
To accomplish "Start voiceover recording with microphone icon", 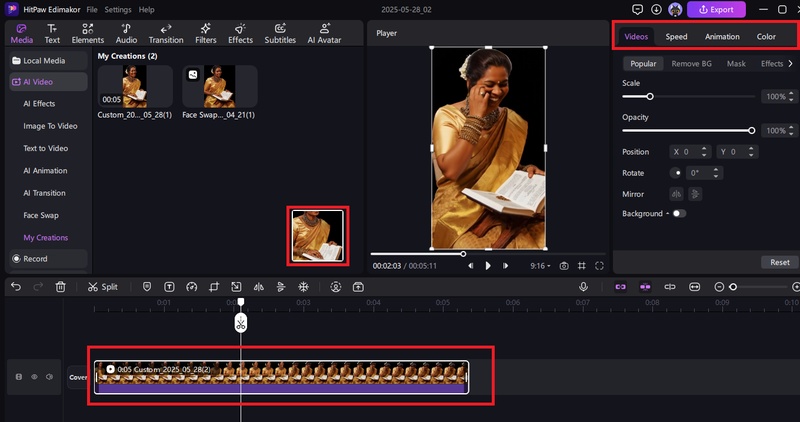I will [583, 287].
